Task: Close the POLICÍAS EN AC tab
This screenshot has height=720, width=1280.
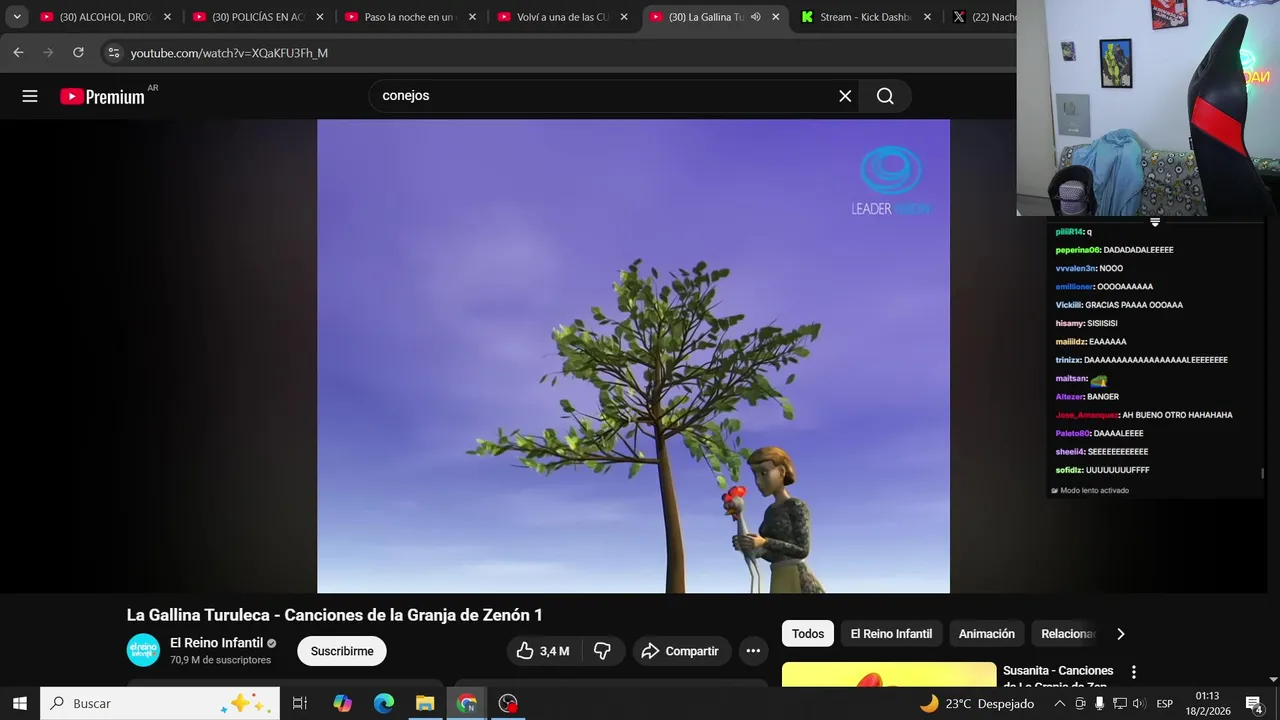Action: click(320, 17)
